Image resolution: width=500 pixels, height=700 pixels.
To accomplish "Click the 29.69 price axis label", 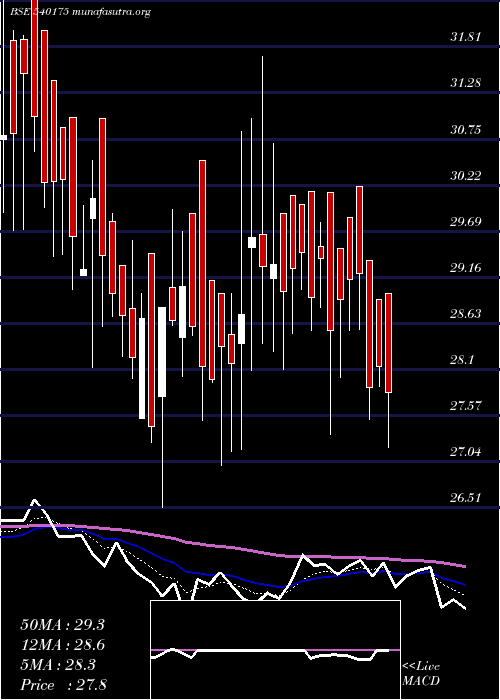I will [x=466, y=221].
